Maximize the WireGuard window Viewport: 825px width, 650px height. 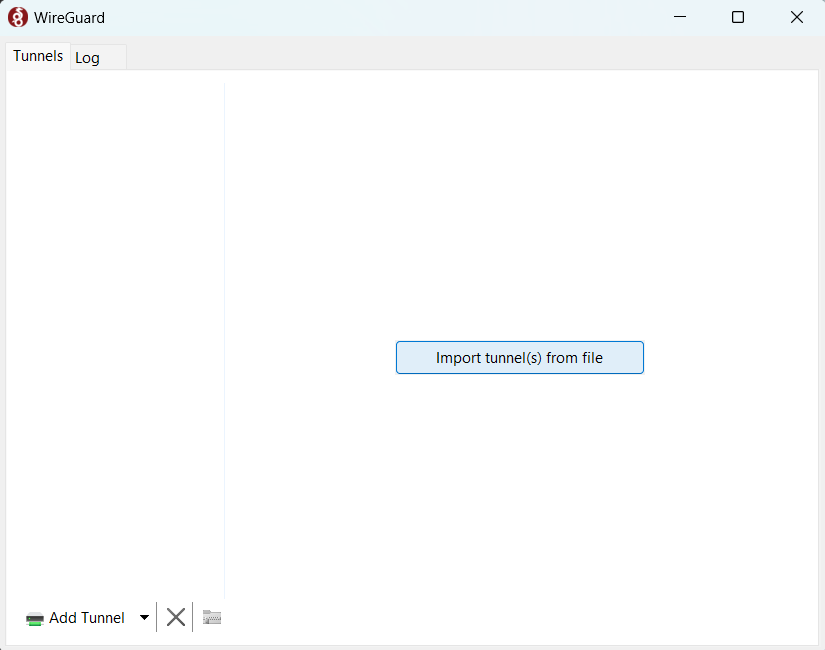(x=738, y=17)
